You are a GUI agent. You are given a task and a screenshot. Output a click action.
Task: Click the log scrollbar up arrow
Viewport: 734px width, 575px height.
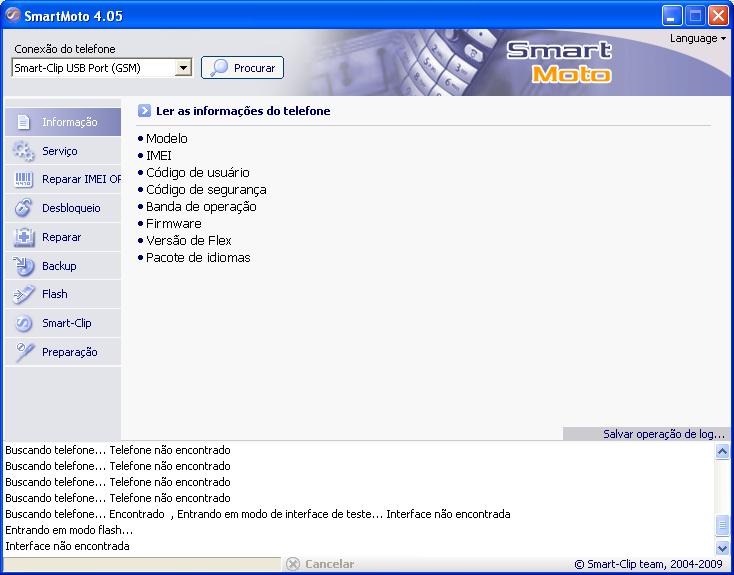coord(722,451)
